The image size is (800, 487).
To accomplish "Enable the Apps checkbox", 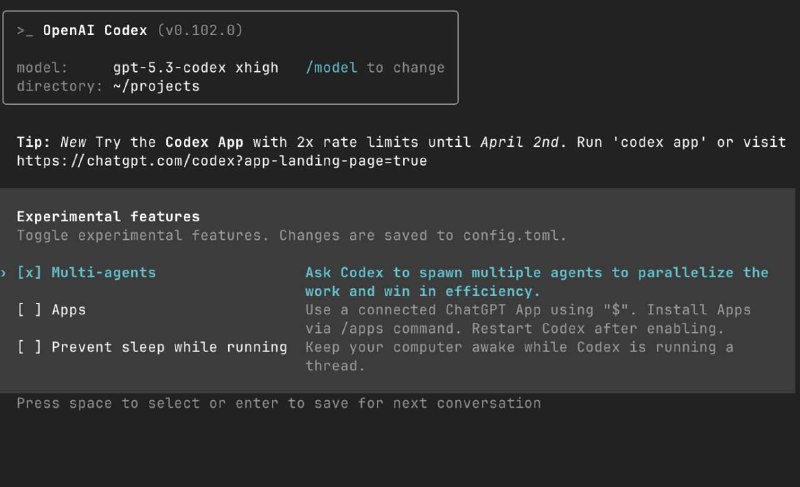I will [30, 310].
